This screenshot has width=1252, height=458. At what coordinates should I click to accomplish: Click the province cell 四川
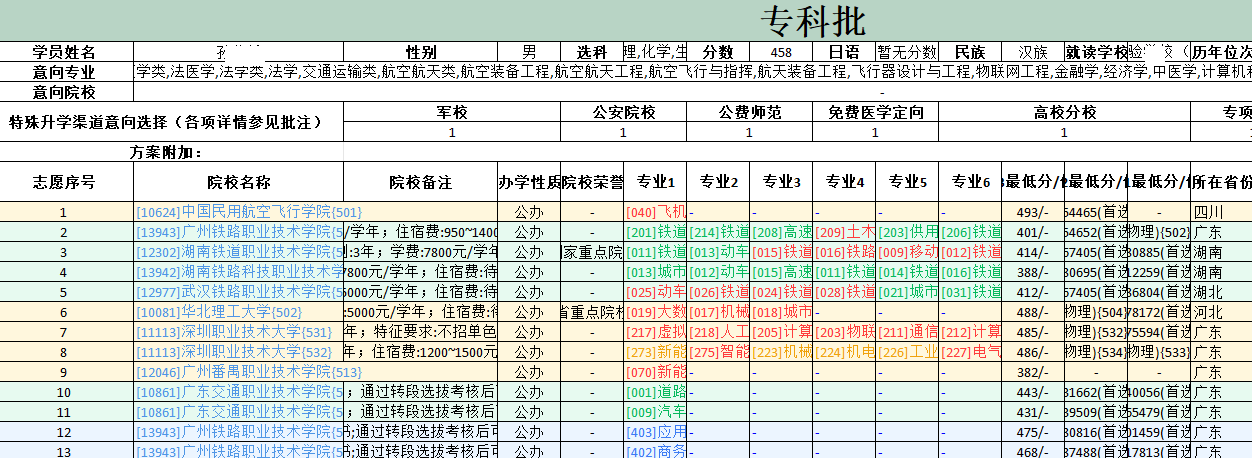pyautogui.click(x=1221, y=212)
